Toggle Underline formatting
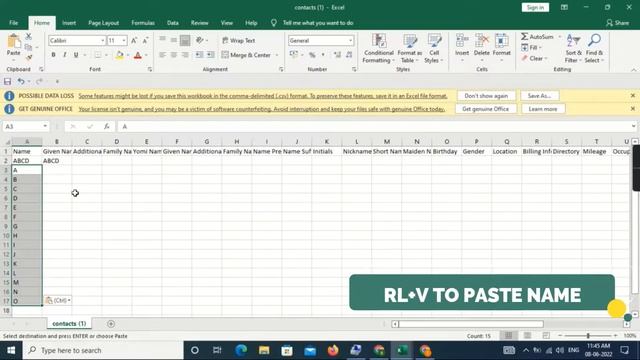Screen dimensions: 640x360 click(76, 55)
